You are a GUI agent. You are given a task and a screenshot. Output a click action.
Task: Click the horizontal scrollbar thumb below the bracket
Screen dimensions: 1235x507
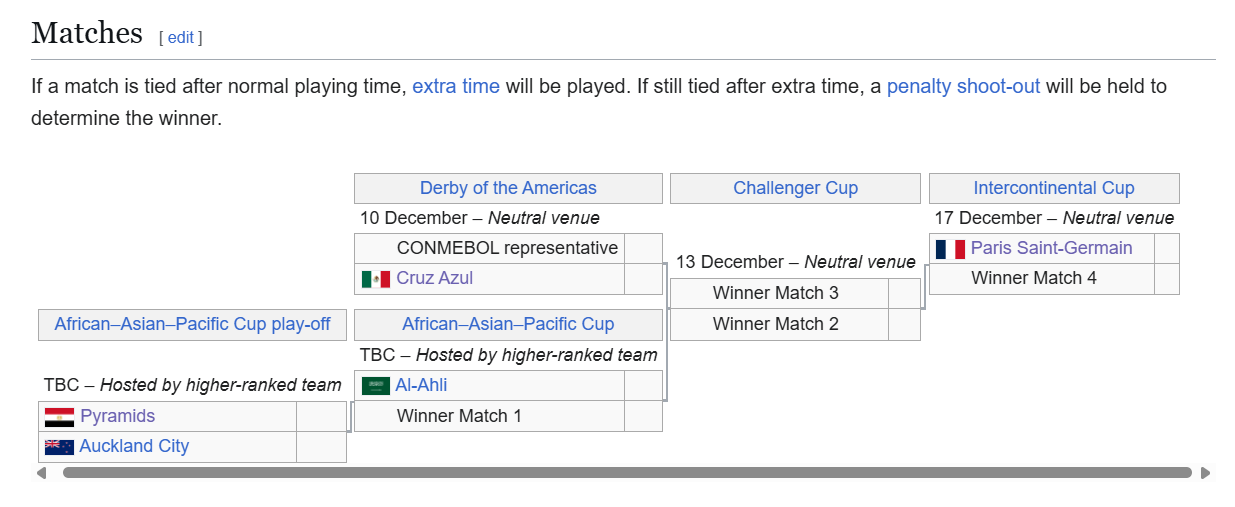point(627,473)
